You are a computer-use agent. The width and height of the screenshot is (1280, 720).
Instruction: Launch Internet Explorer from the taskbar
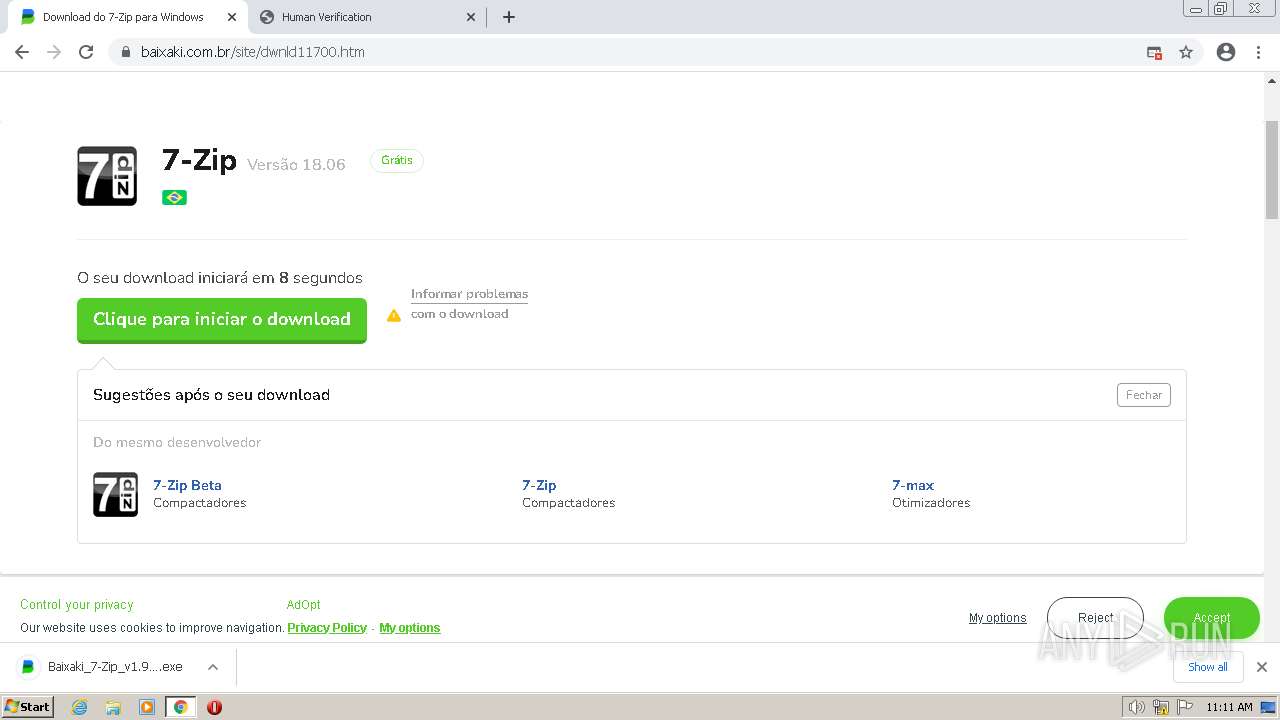click(x=80, y=707)
